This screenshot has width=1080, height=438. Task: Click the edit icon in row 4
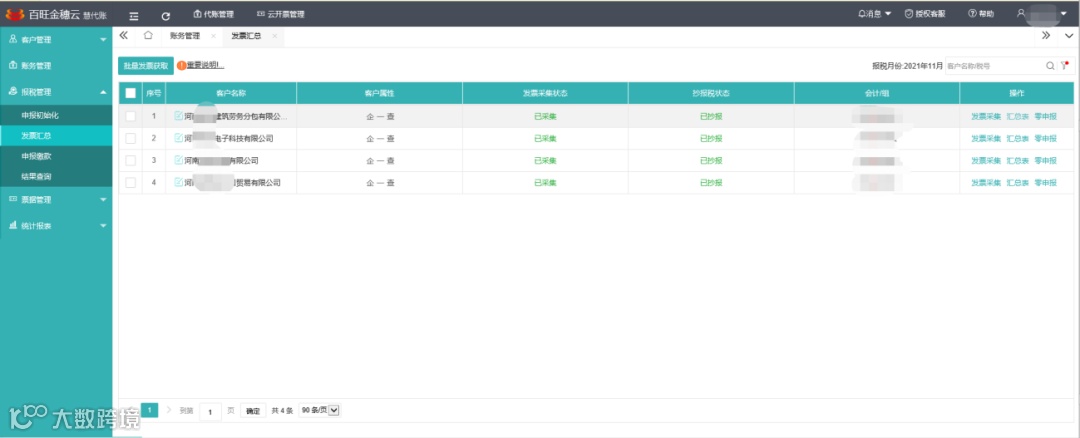179,182
